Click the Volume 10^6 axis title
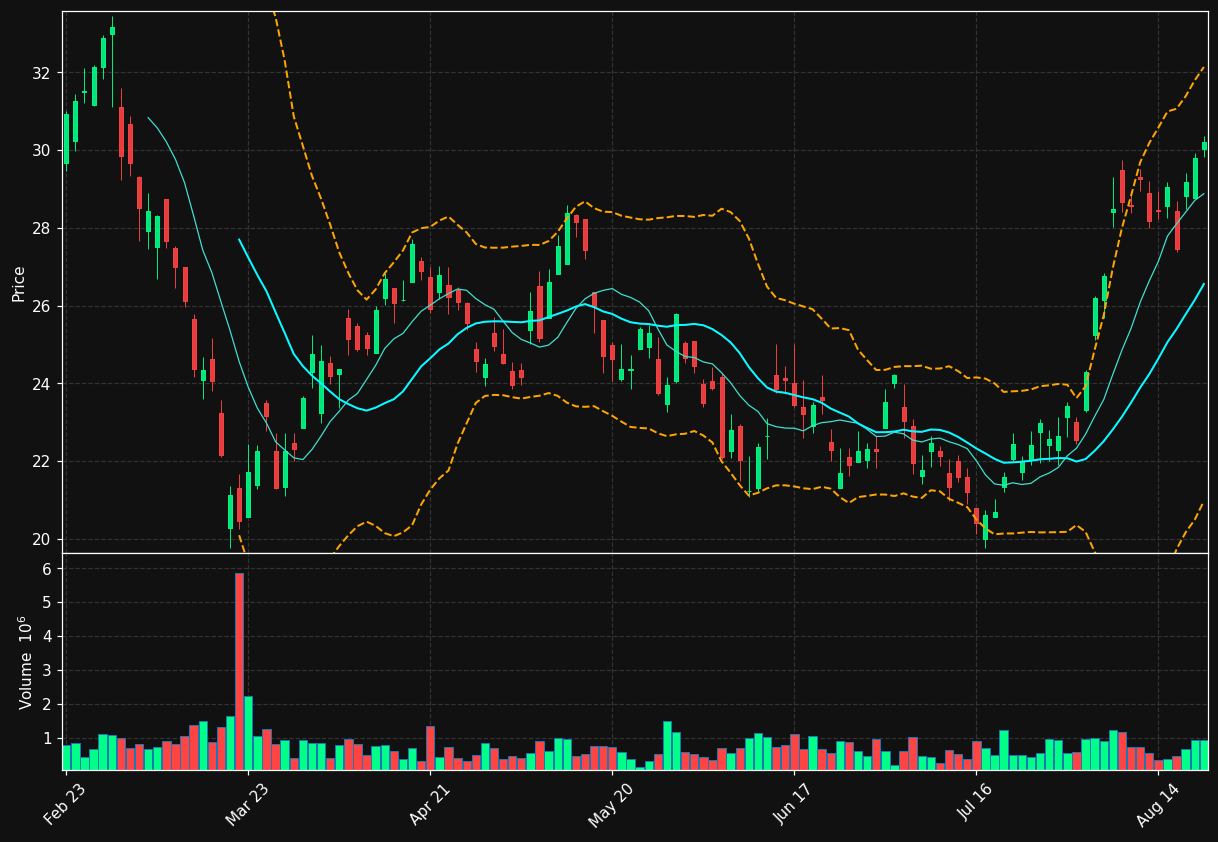The width and height of the screenshot is (1218, 842). [x=24, y=662]
